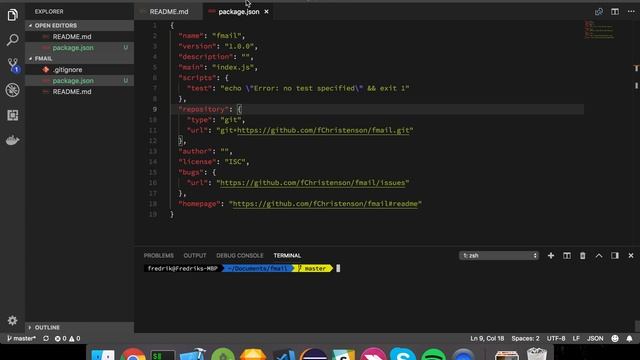Open Google Chrome from the dock
Screen dimensions: 640x360
click(x=133, y=355)
